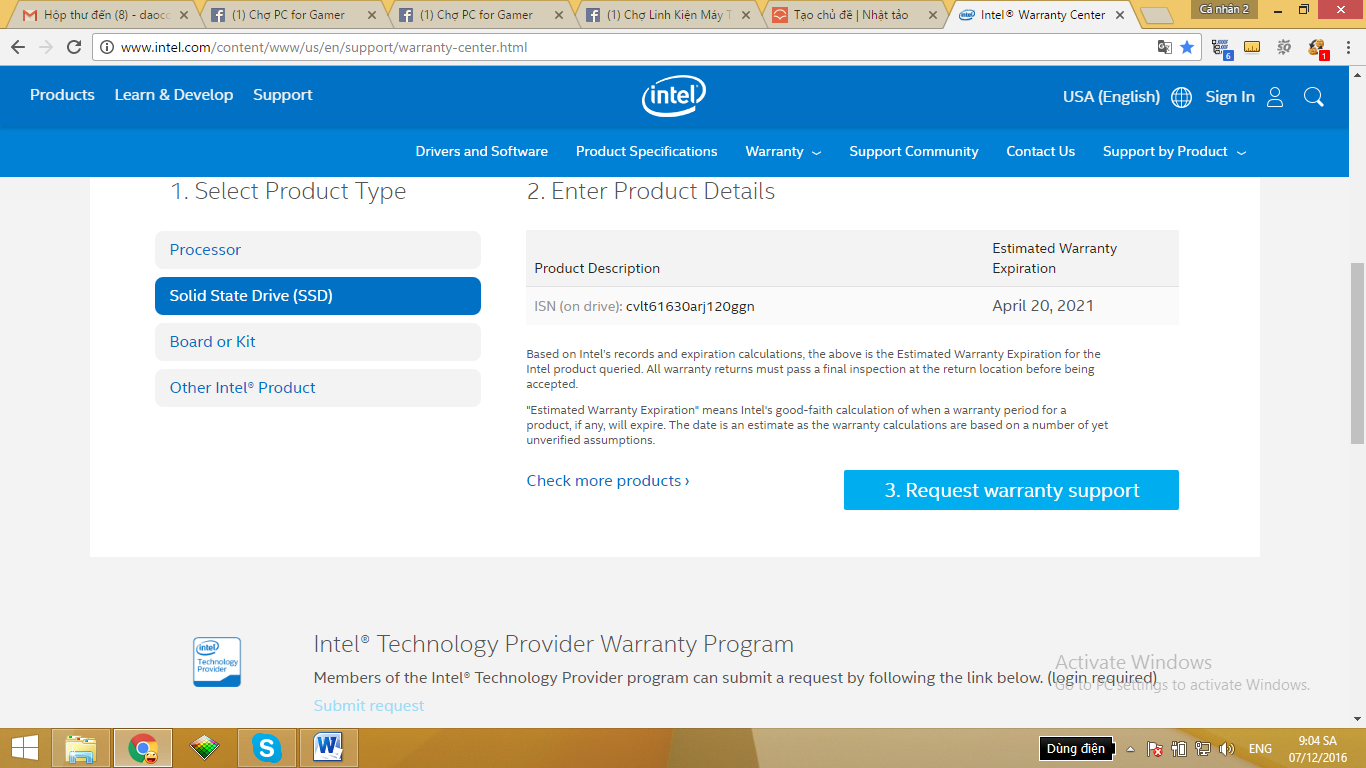Click the Submit request link

click(x=369, y=706)
